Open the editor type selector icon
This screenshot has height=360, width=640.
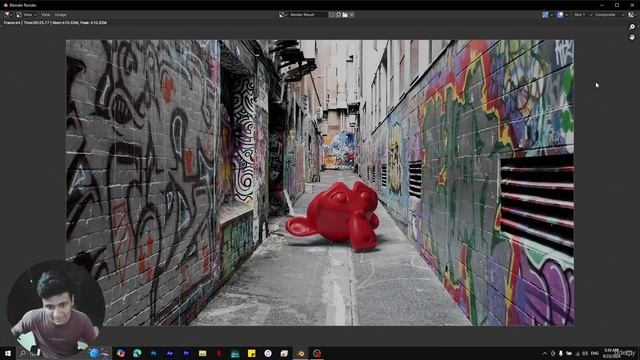(x=8, y=15)
